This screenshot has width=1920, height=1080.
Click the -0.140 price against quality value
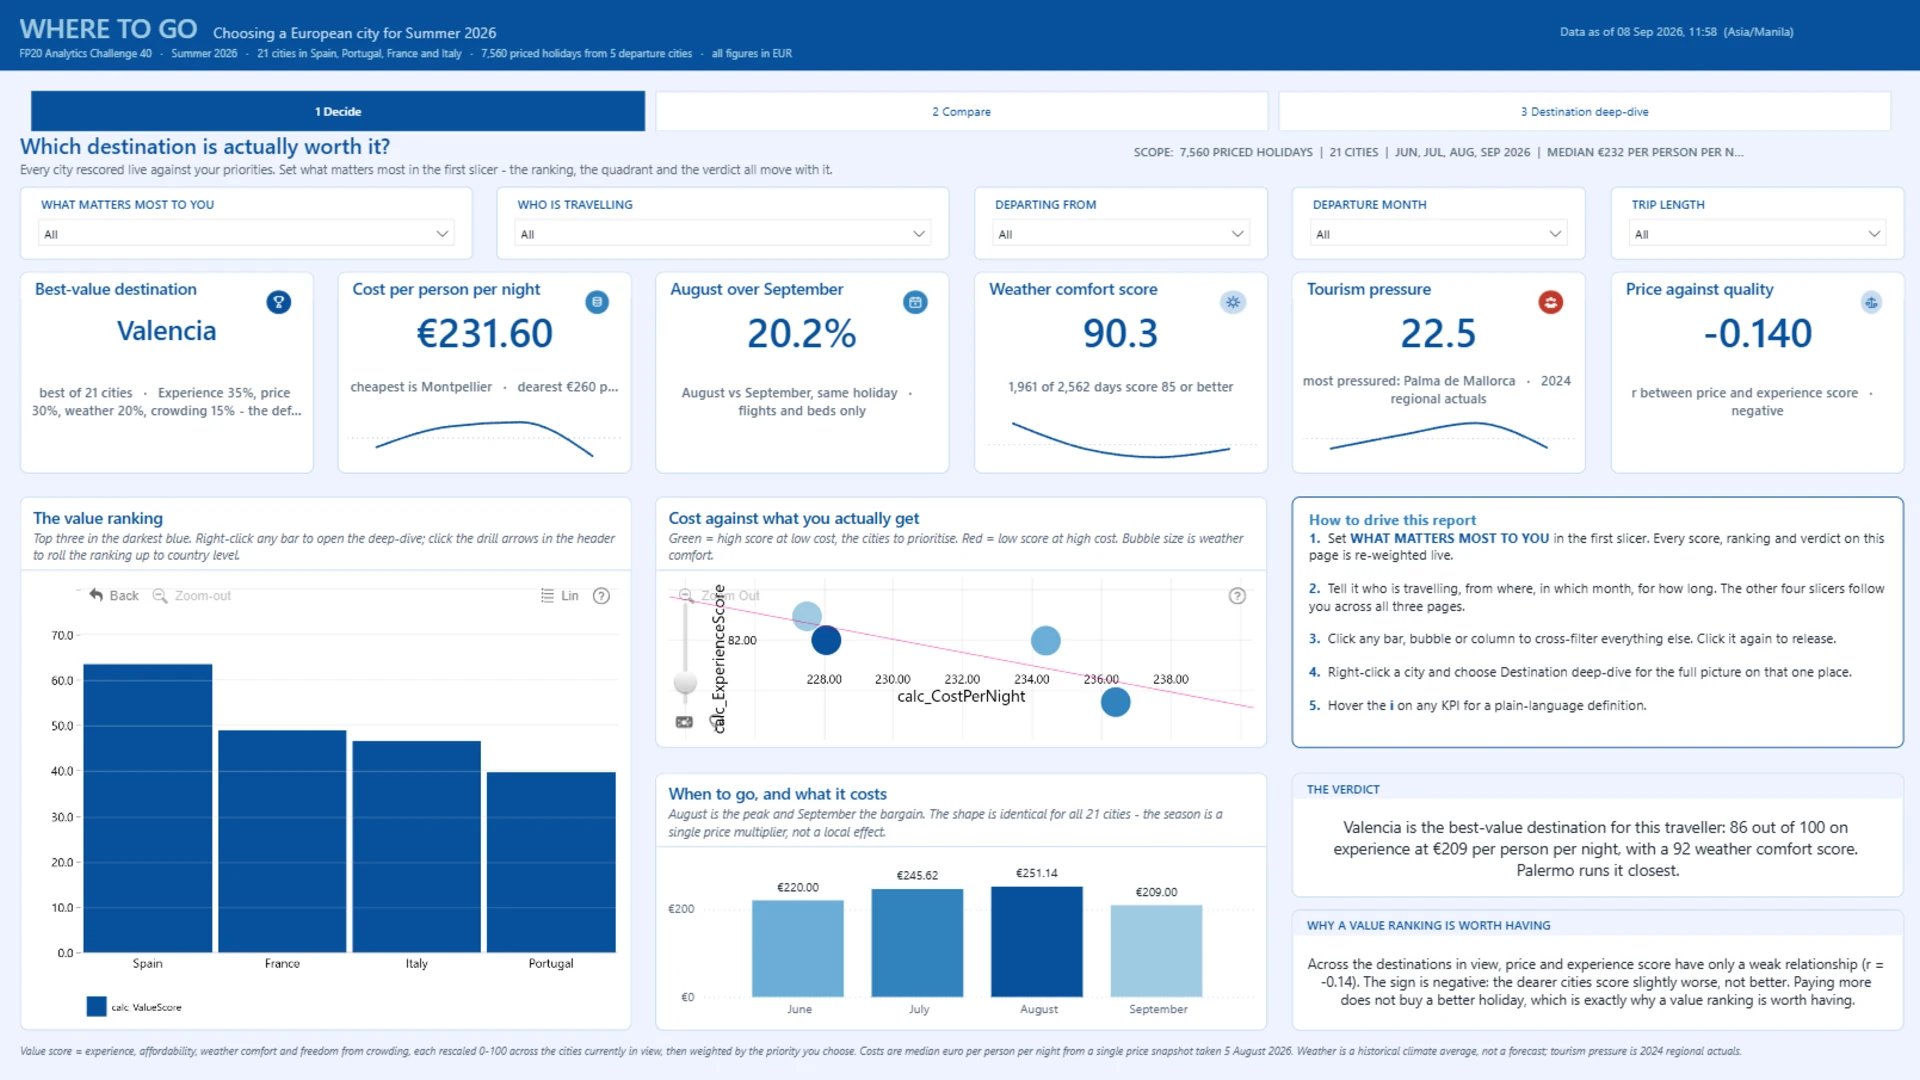click(1757, 333)
